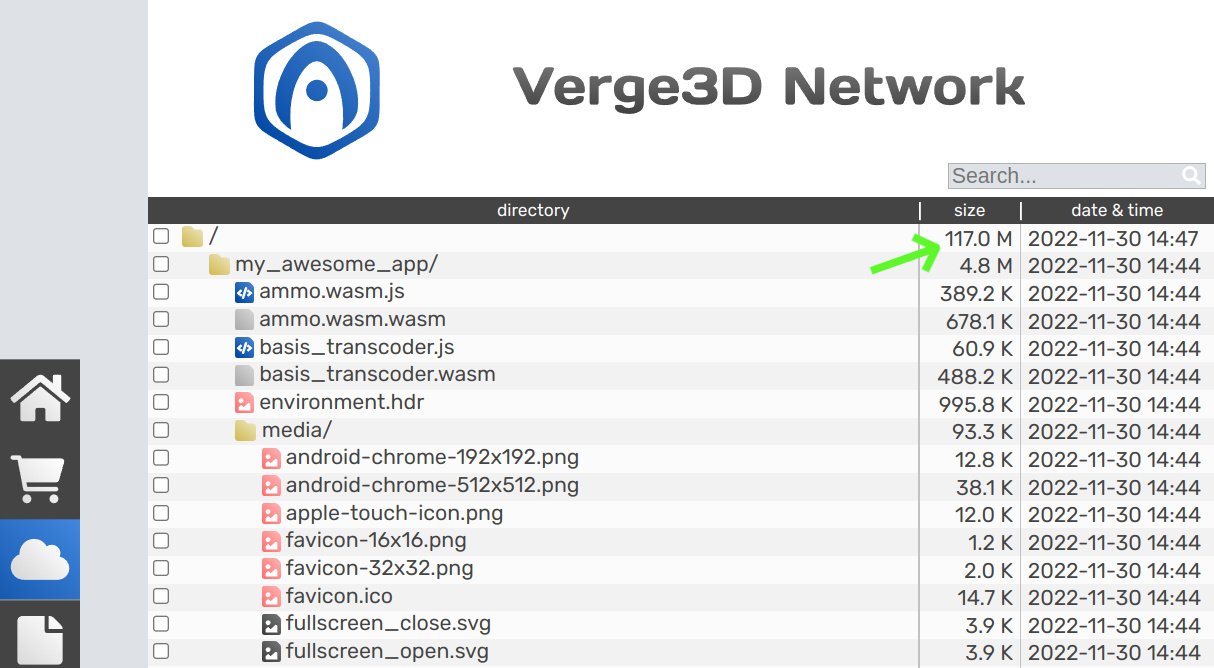Click the 4.8 M size value
The width and height of the screenshot is (1214, 668).
tap(986, 266)
